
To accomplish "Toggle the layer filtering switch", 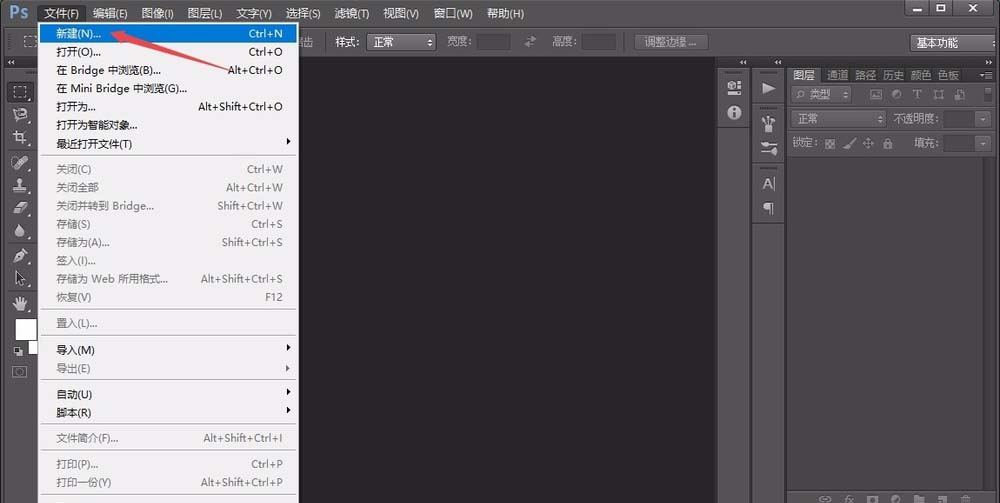I will (988, 94).
